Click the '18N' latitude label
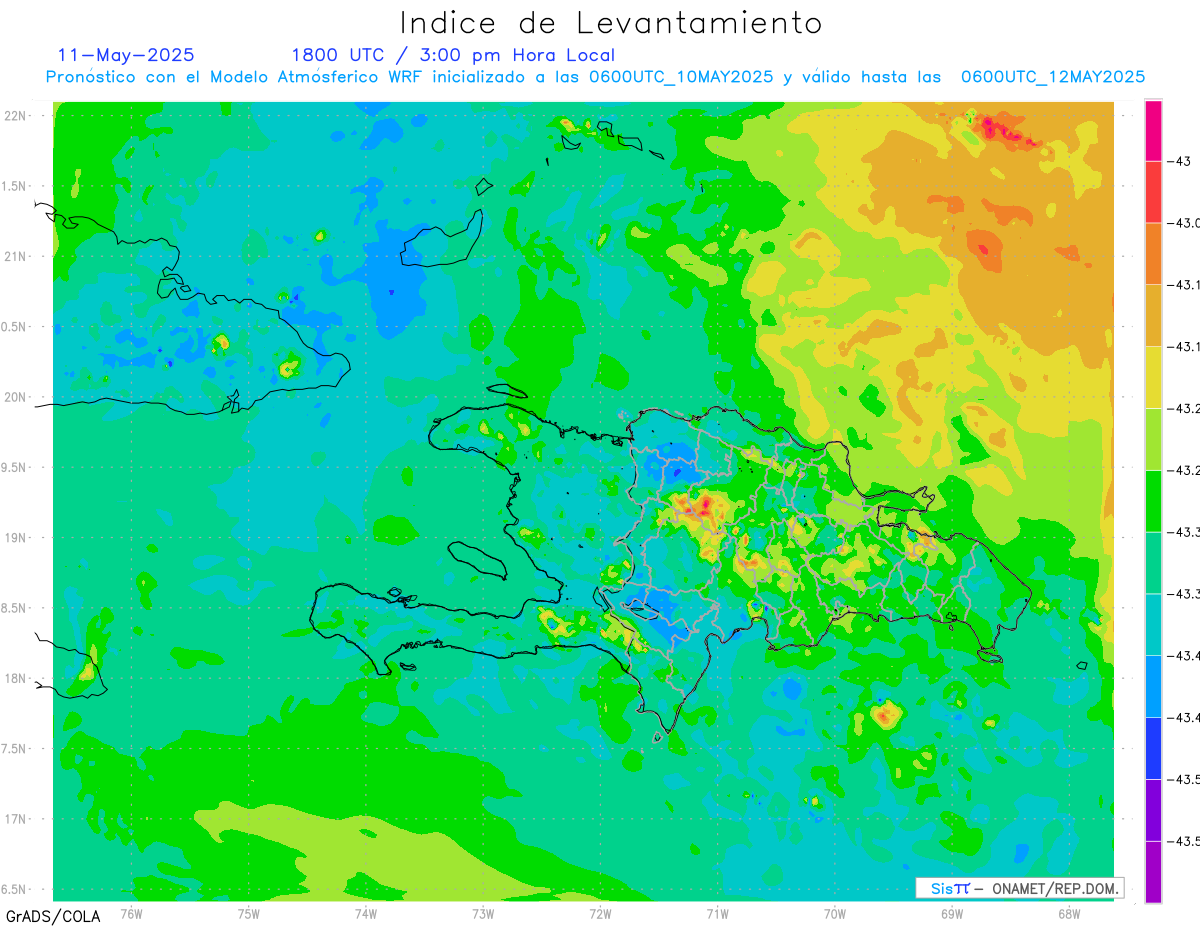The width and height of the screenshot is (1200, 927). (x=16, y=679)
